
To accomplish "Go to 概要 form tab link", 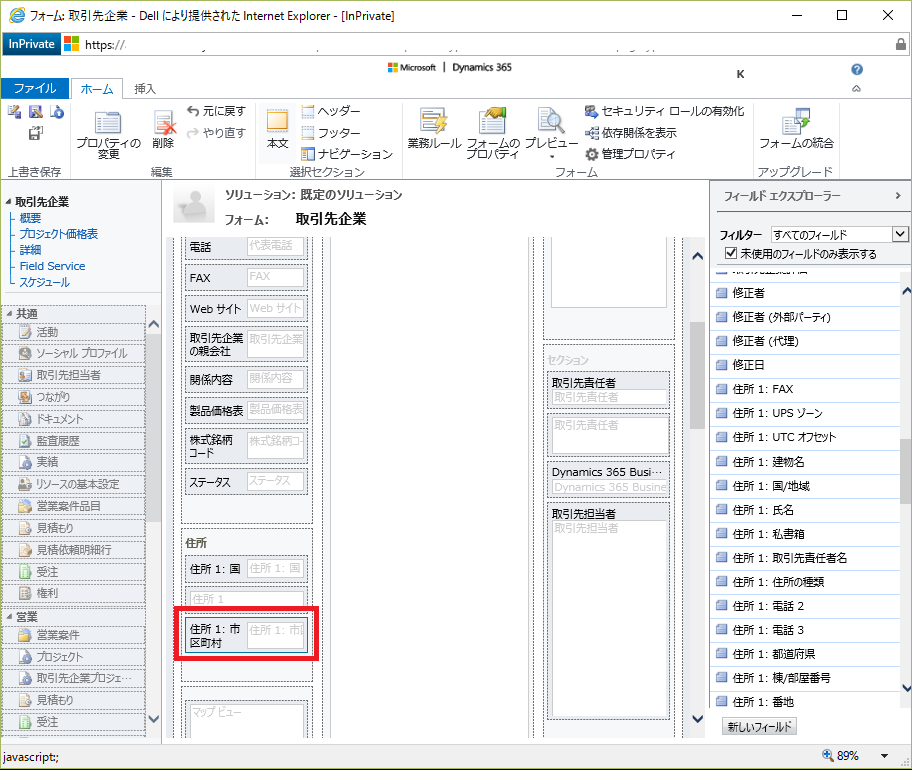I will coord(30,218).
